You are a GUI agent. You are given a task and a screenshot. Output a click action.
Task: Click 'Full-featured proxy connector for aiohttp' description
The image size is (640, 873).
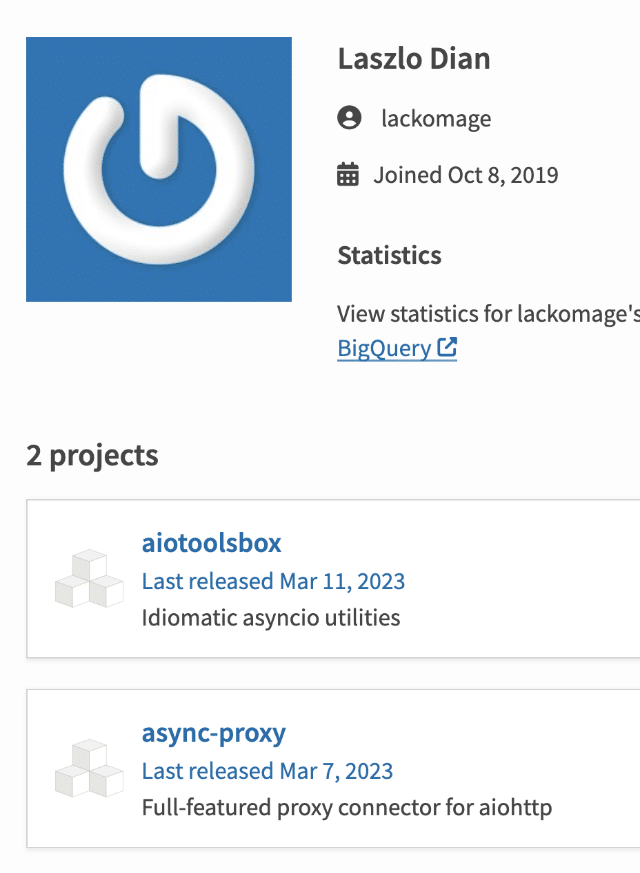346,807
